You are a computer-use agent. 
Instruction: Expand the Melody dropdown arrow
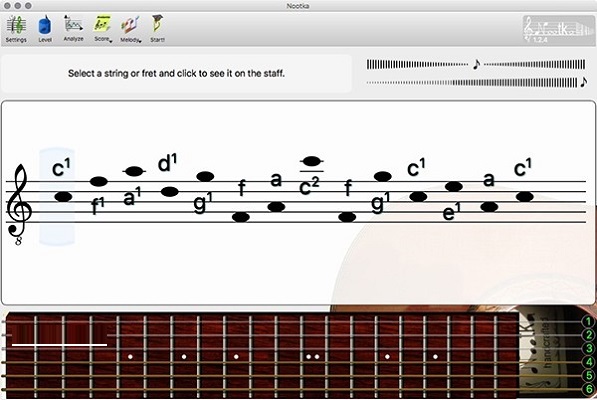pos(140,41)
